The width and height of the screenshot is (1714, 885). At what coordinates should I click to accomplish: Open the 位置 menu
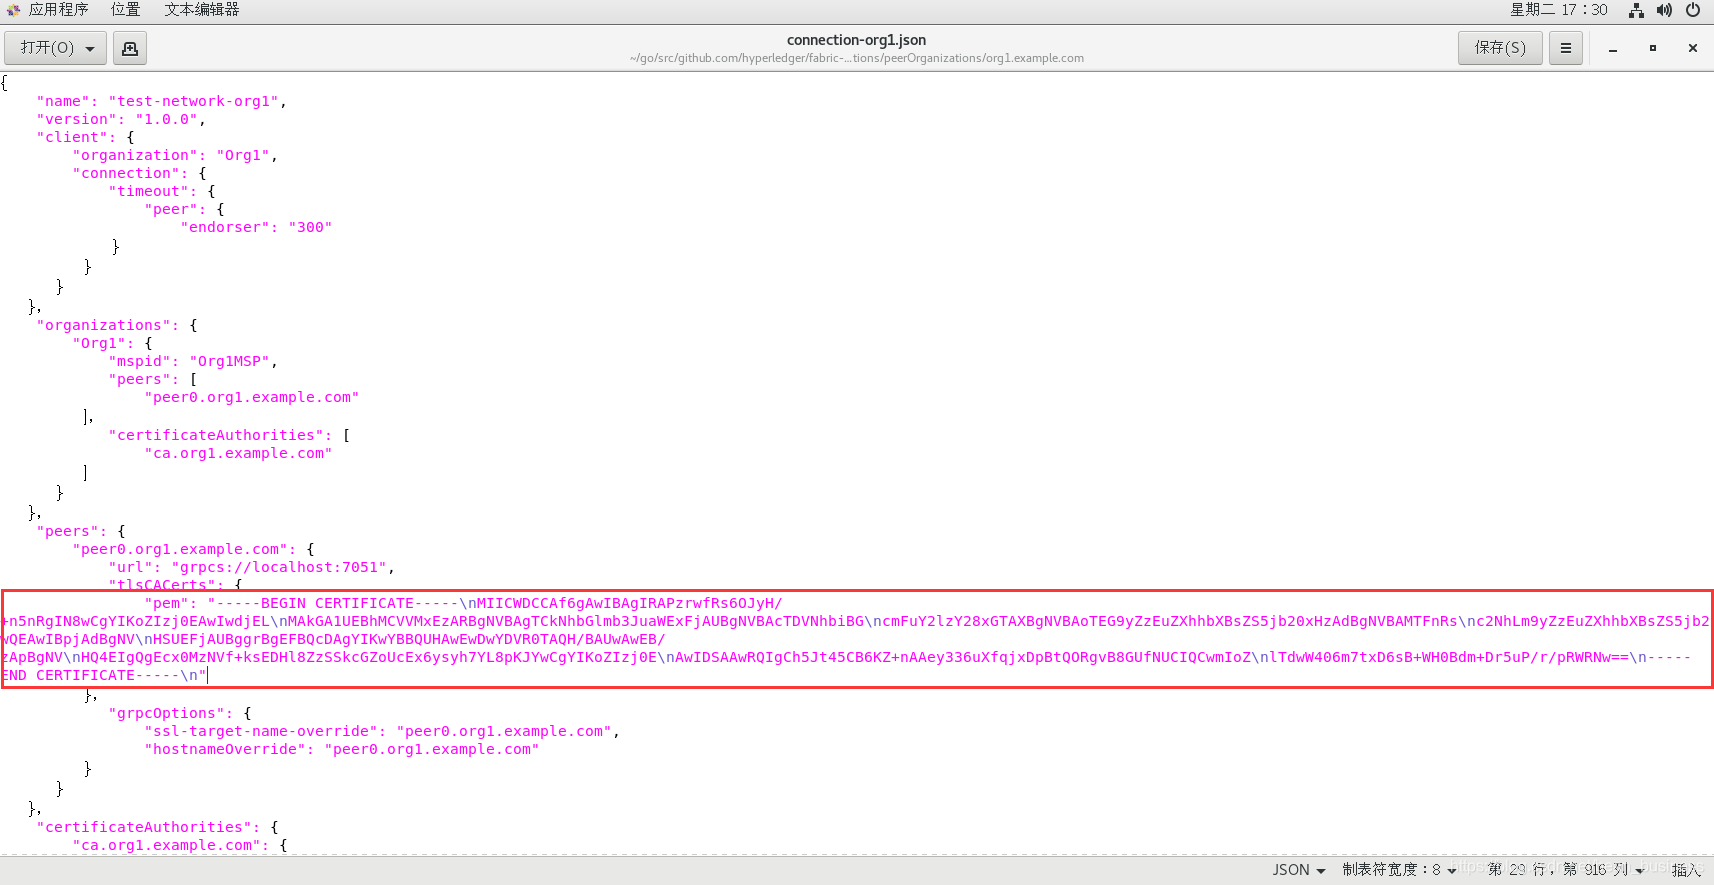[x=125, y=10]
